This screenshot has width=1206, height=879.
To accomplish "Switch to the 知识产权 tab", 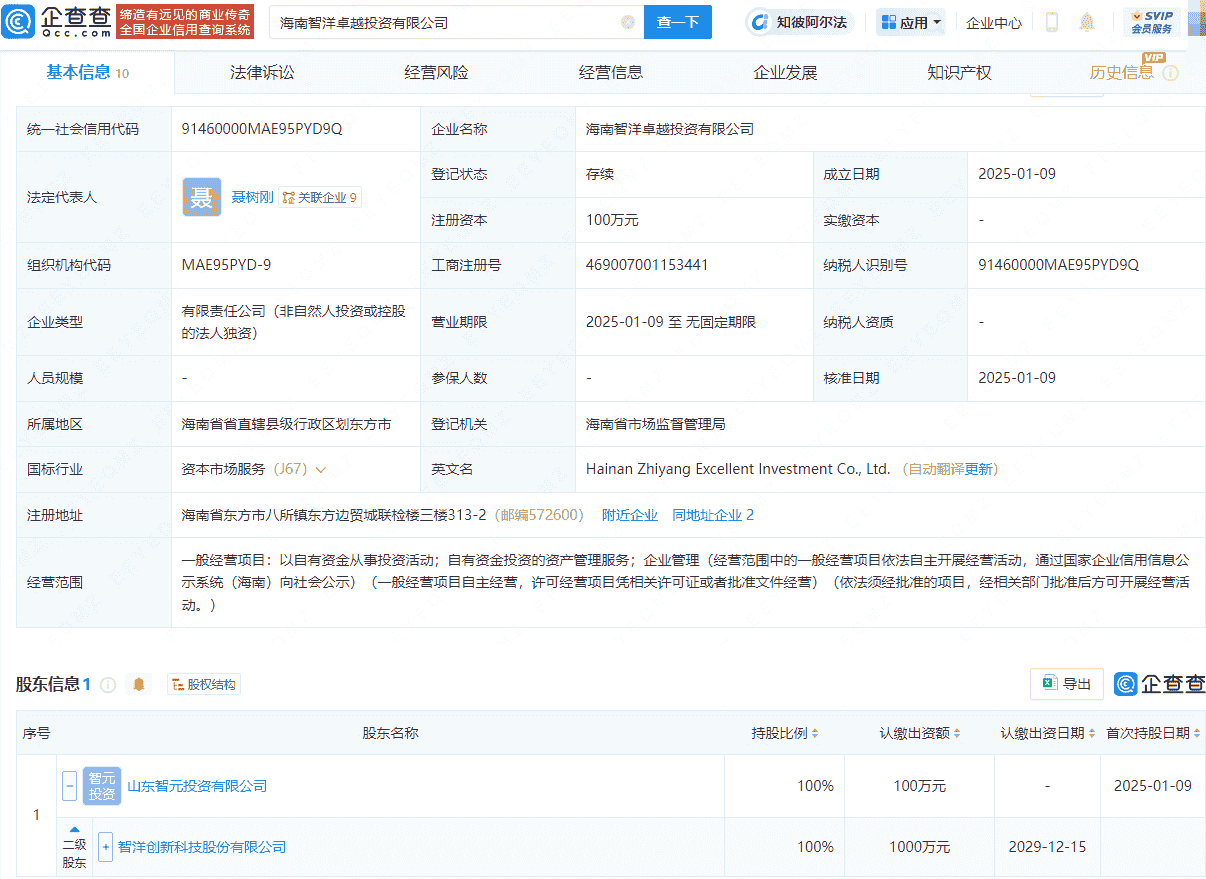I will click(x=958, y=71).
